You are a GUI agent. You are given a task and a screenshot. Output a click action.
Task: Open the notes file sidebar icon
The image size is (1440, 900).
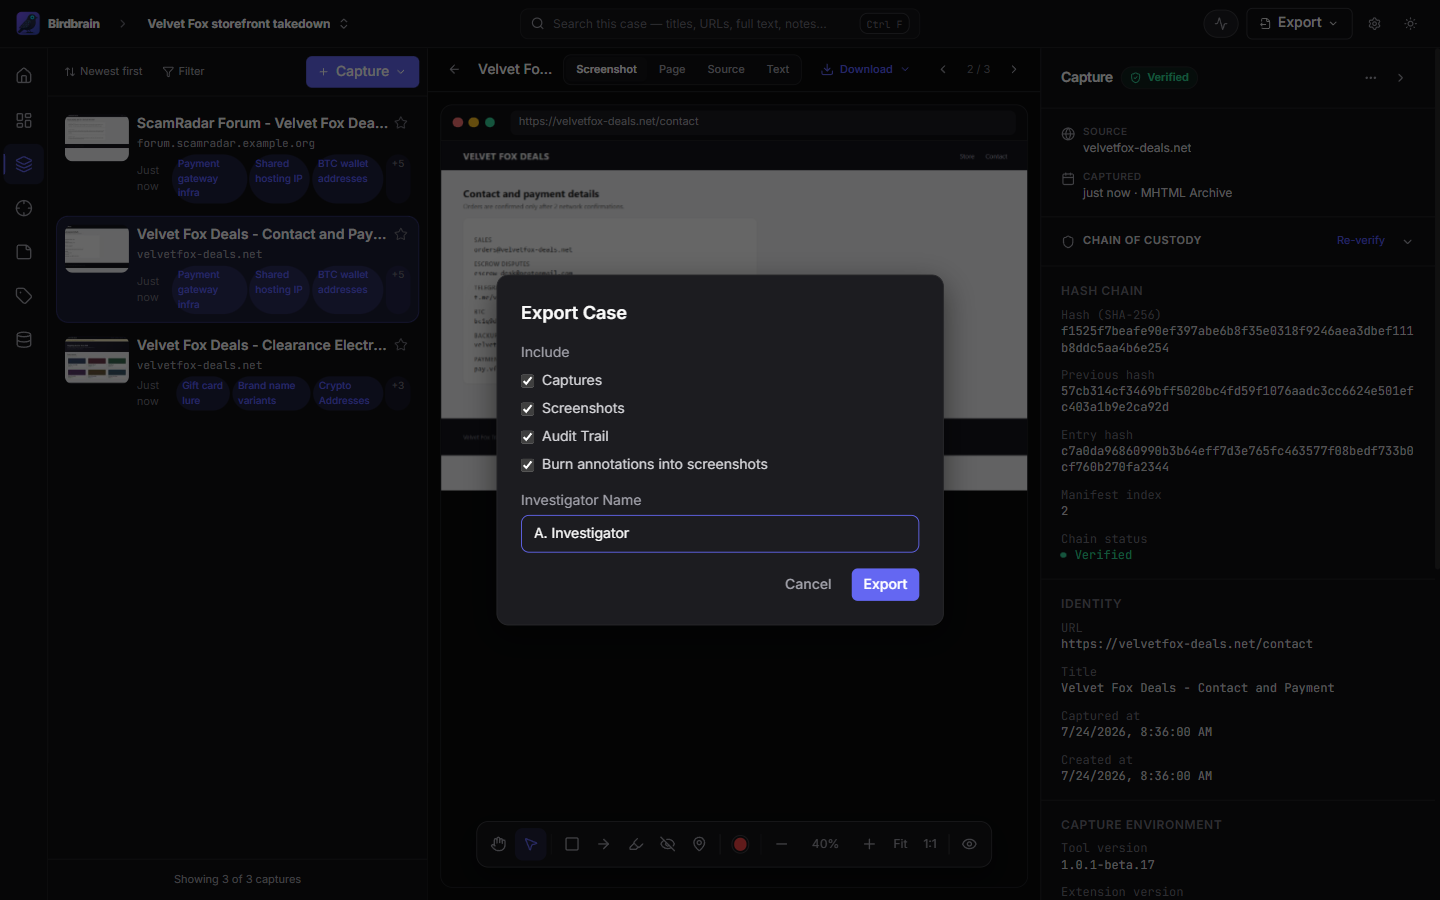24,252
